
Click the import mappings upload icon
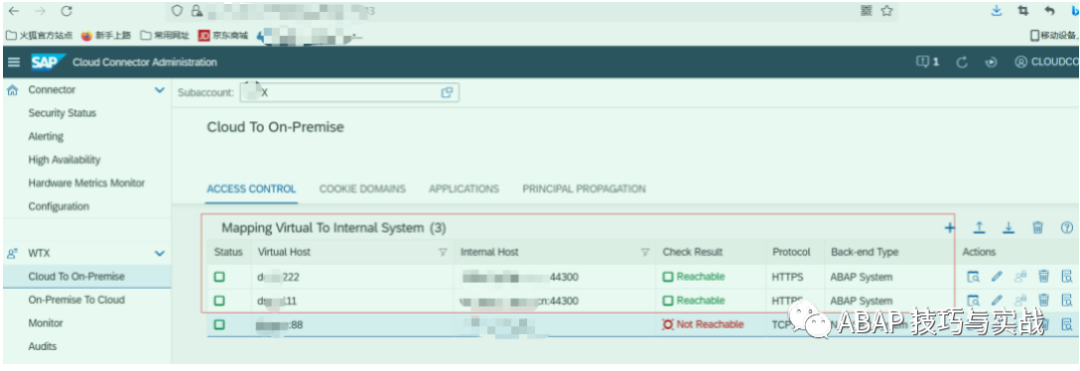click(x=979, y=228)
